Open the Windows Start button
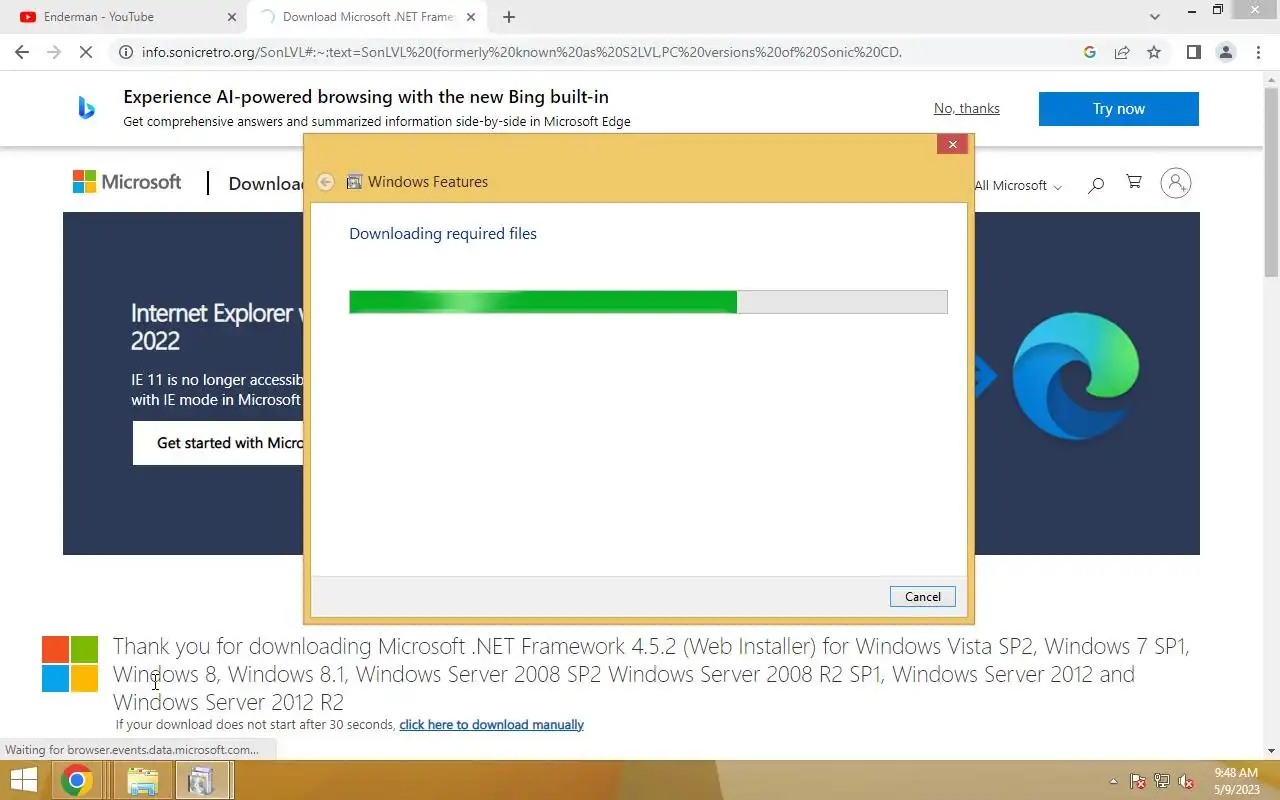Screen dimensions: 1280x800 pos(23,780)
